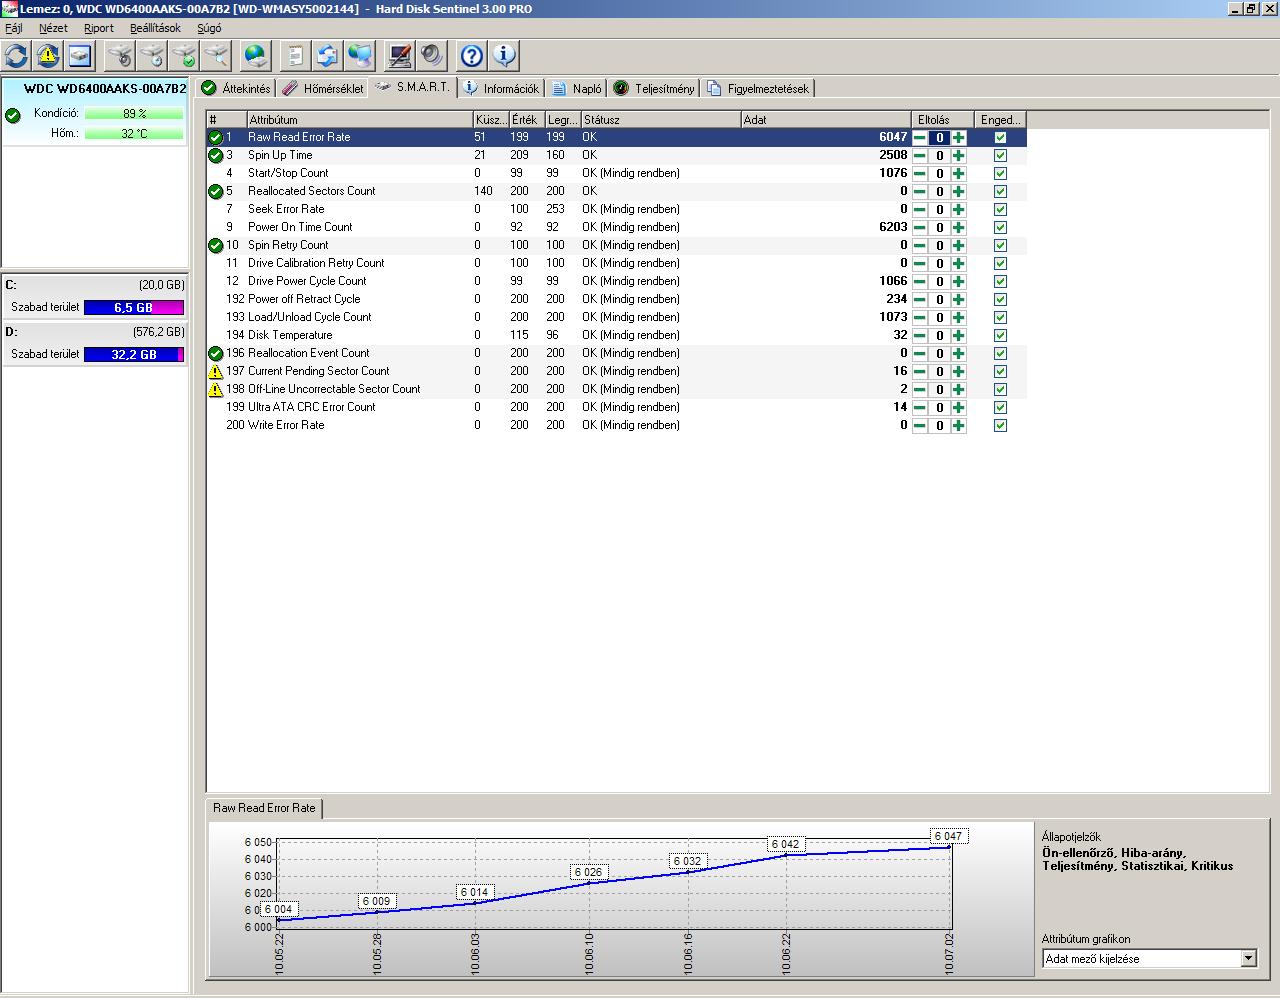Switch to the Napló tab
The image size is (1280, 998).
576,88
